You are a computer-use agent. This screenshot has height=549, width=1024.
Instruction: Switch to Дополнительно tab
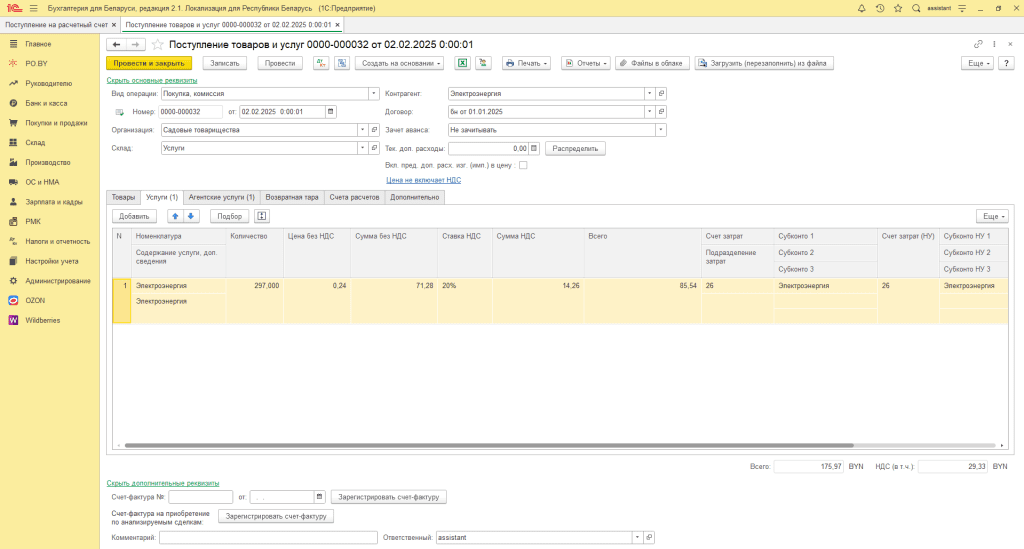pos(415,197)
